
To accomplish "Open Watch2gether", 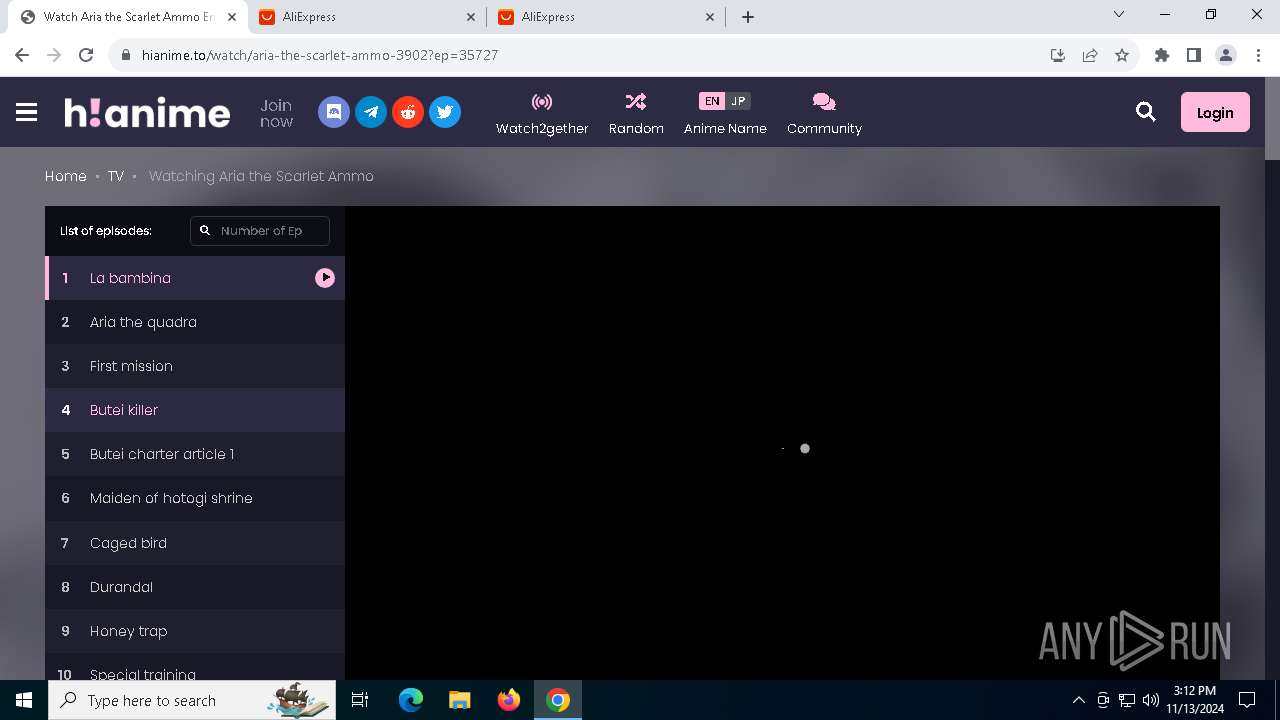I will tap(542, 114).
